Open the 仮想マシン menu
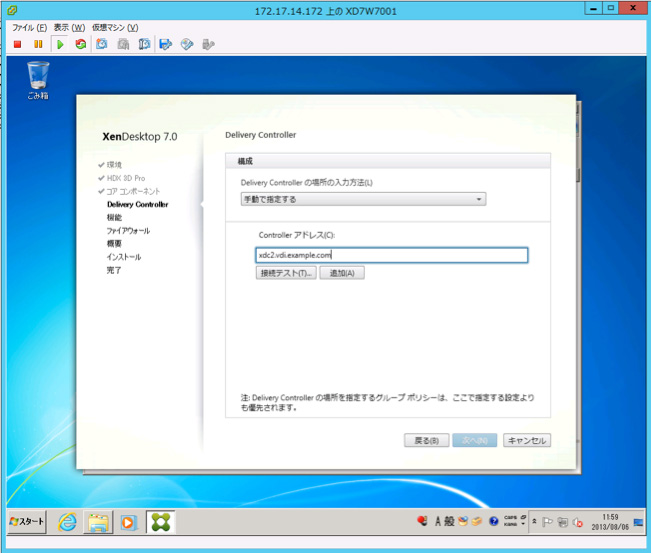 point(115,27)
